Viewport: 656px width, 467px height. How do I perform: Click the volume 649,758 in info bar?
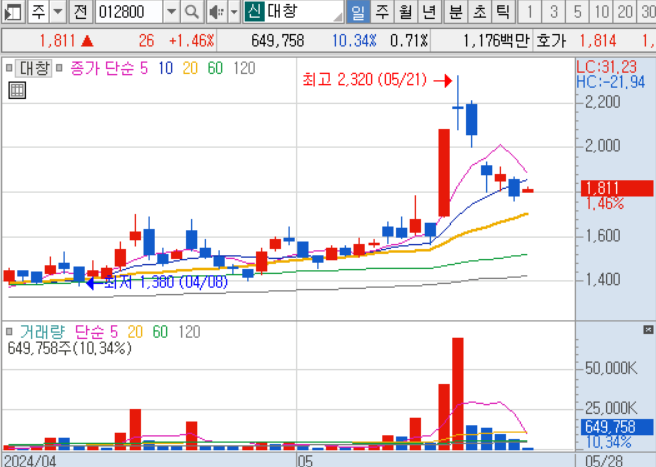pyautogui.click(x=278, y=41)
